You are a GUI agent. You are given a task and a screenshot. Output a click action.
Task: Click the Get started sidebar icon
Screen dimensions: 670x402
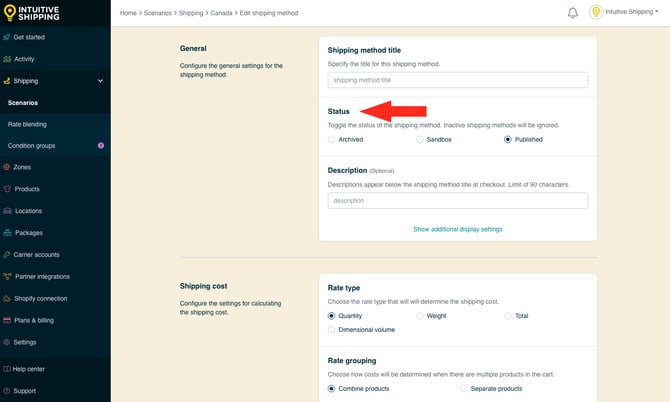7,37
